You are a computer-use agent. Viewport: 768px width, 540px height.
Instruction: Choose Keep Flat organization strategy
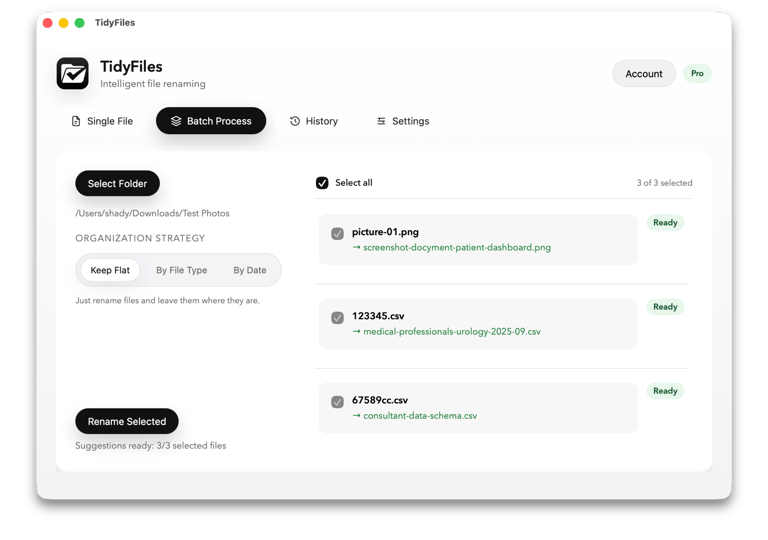(110, 270)
